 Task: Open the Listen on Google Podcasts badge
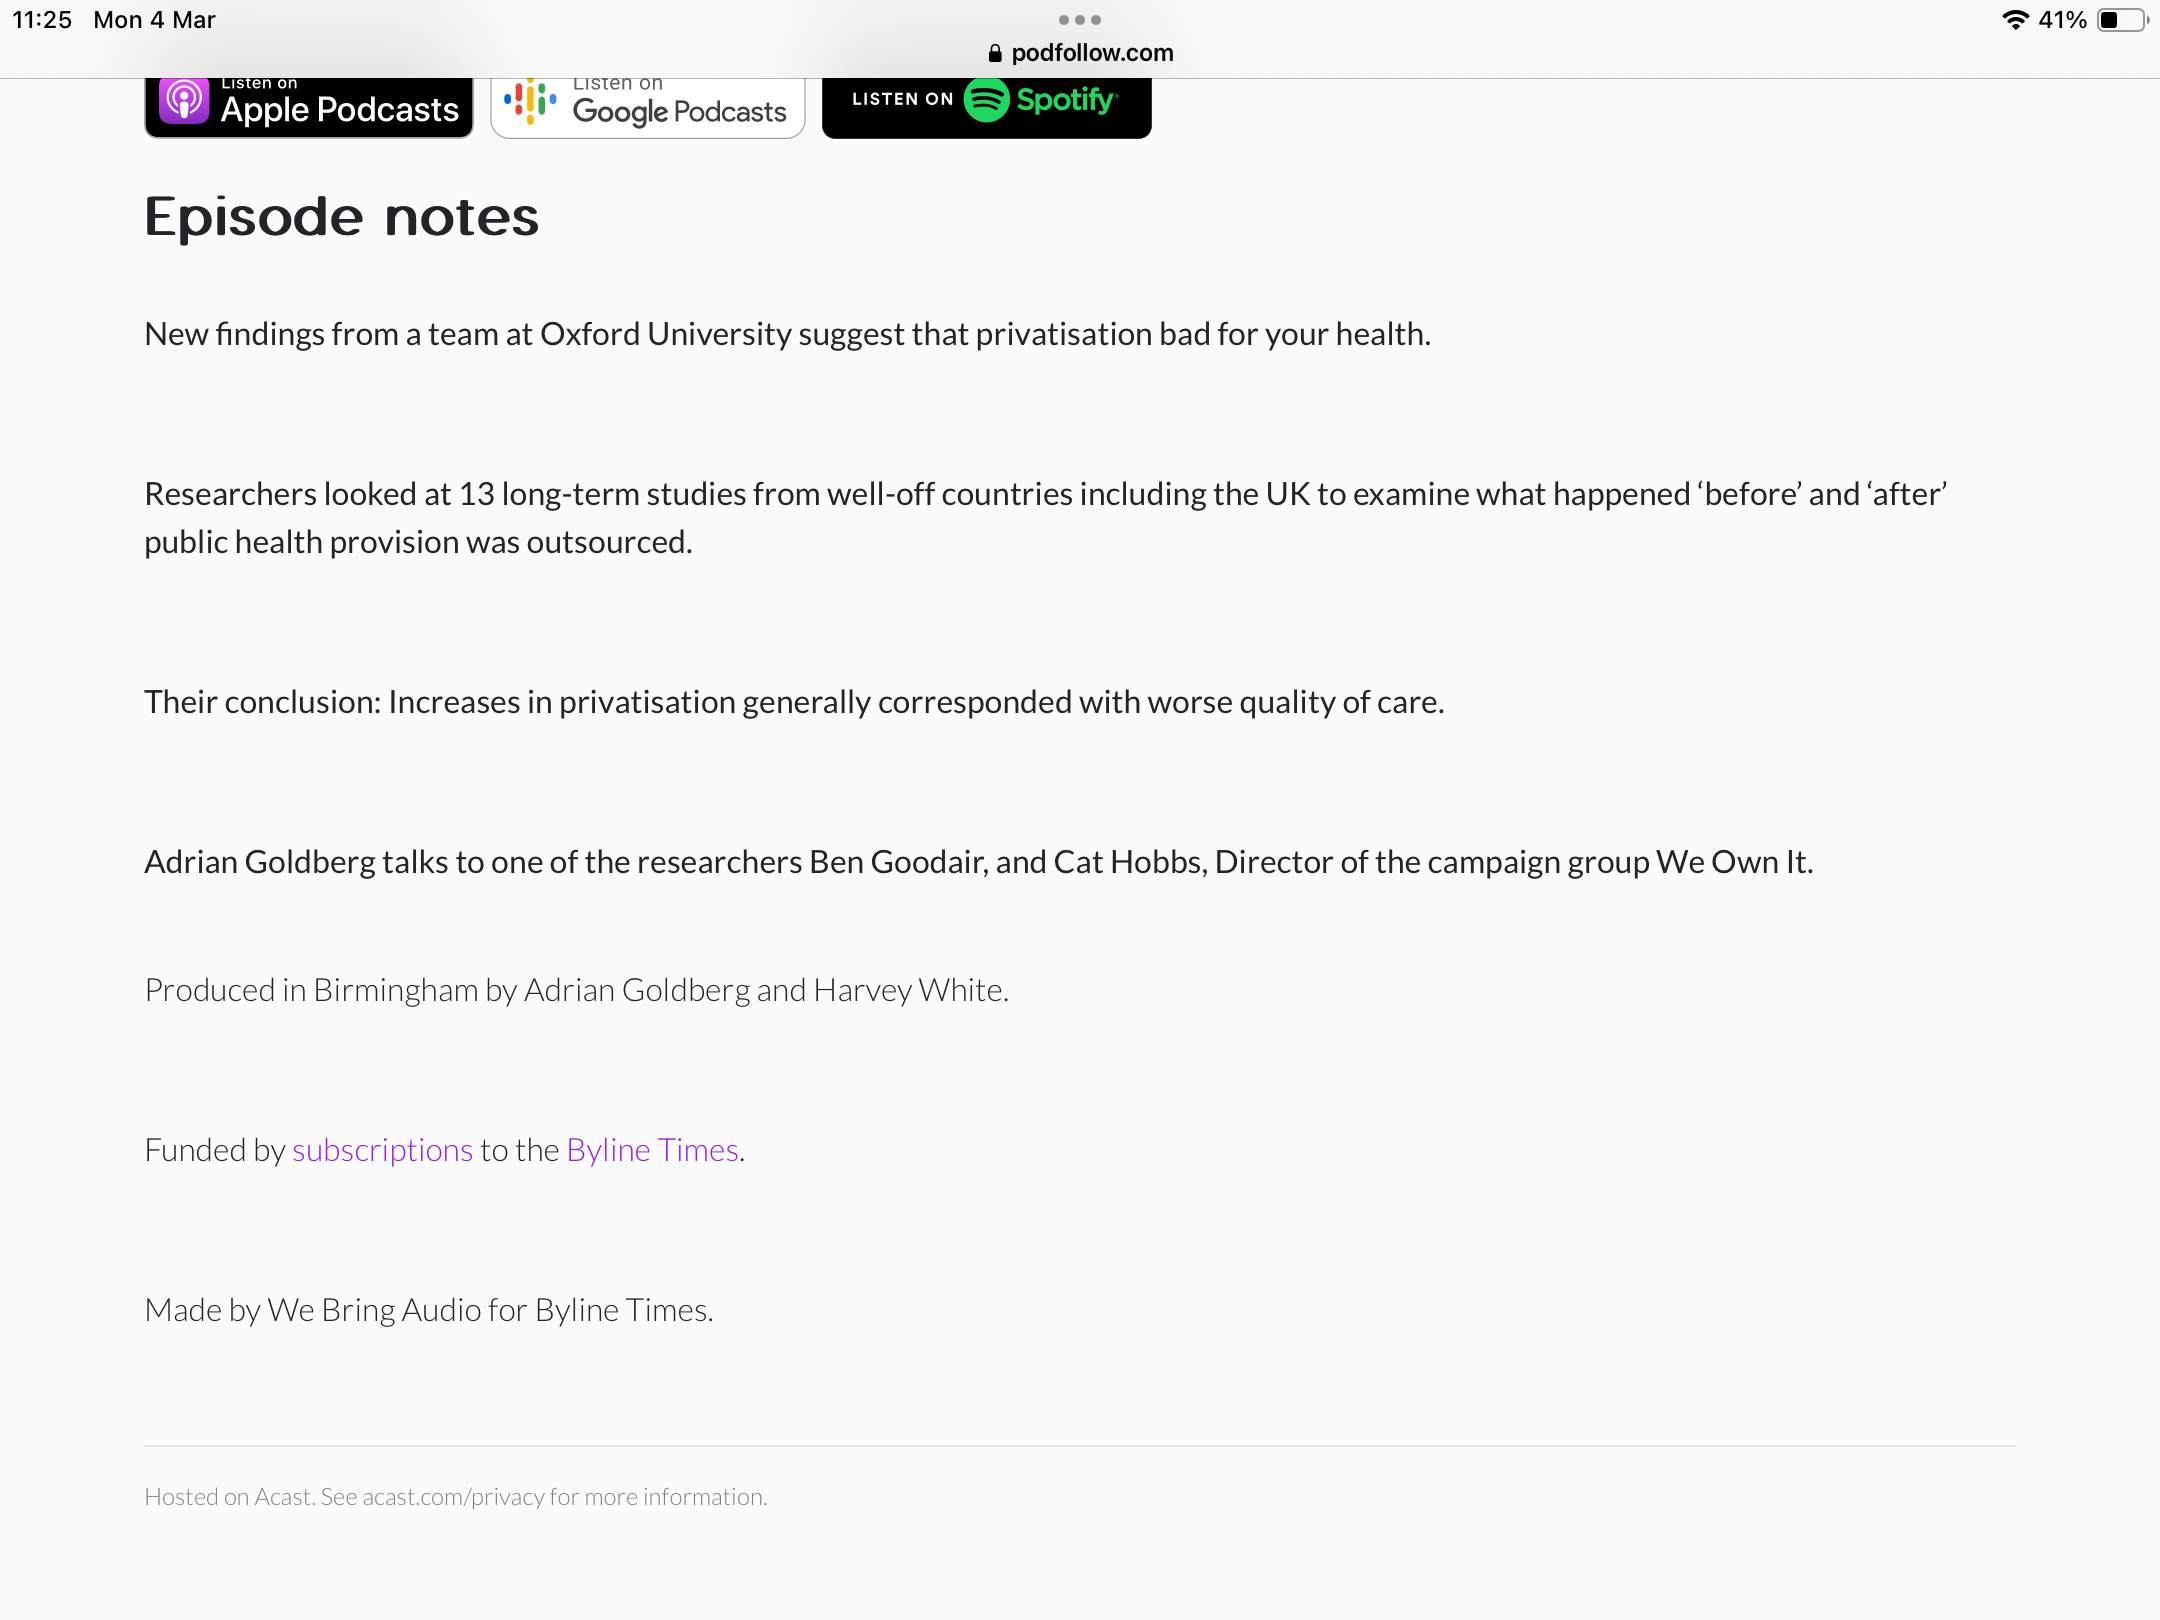point(648,107)
